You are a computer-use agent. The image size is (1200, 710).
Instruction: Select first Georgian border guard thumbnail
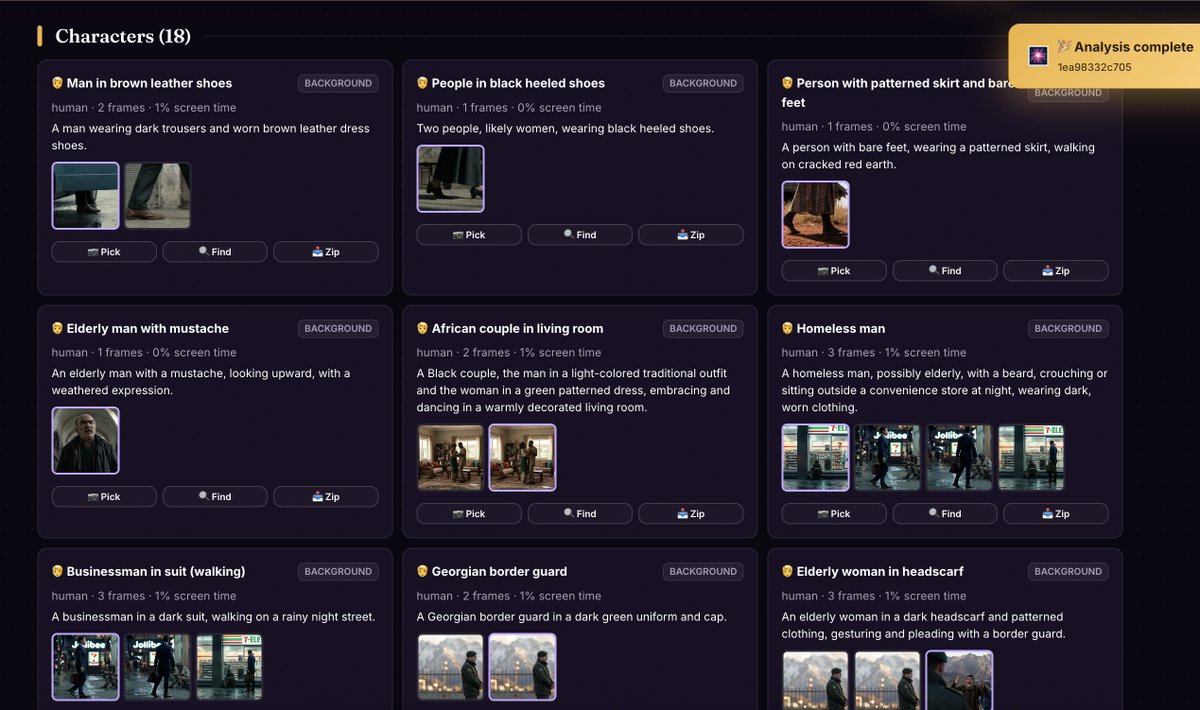point(451,667)
